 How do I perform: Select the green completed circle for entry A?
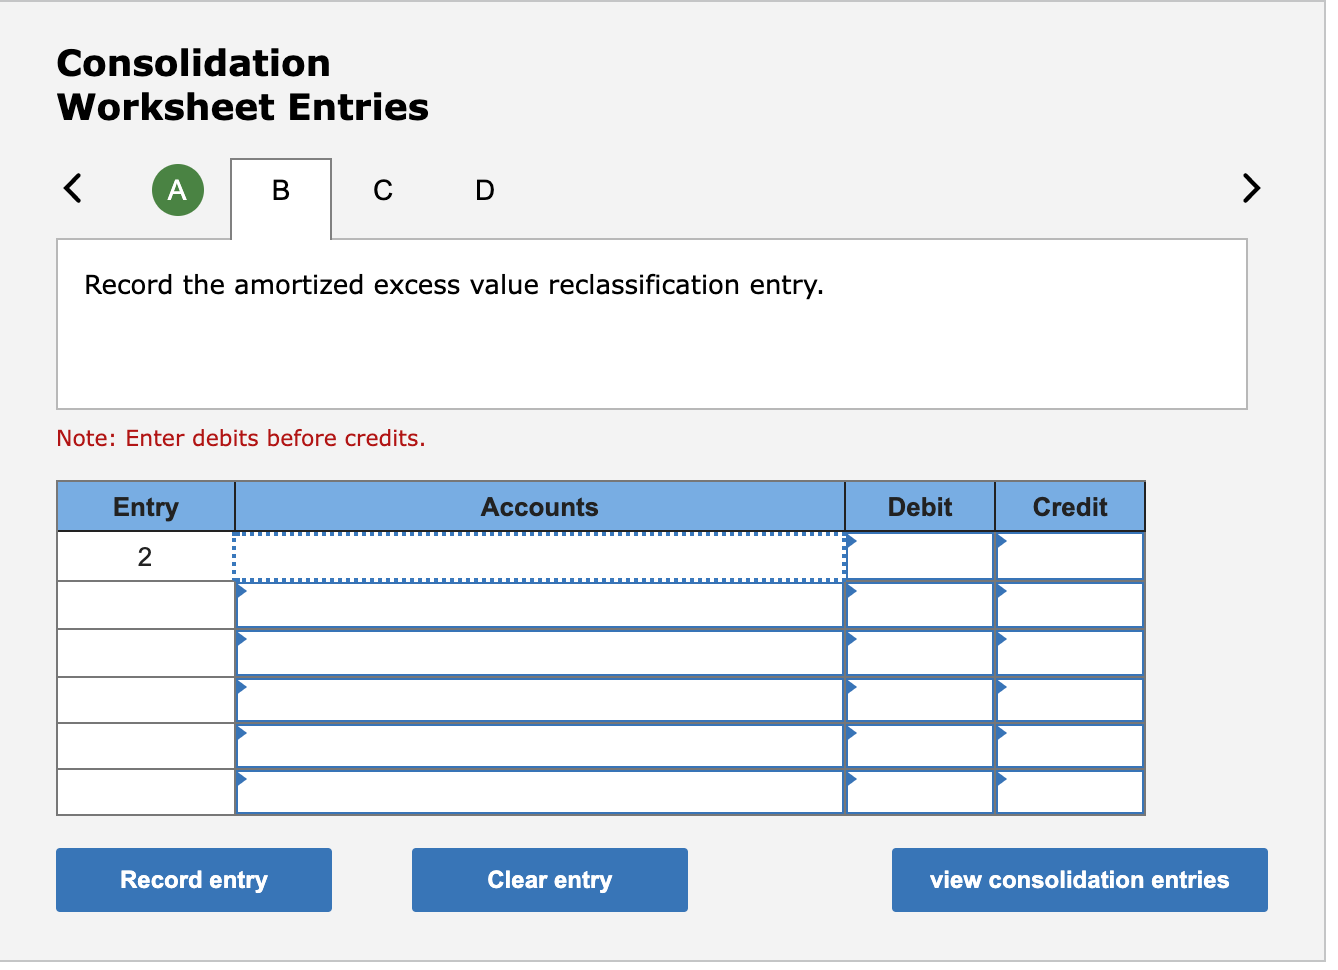click(x=178, y=189)
